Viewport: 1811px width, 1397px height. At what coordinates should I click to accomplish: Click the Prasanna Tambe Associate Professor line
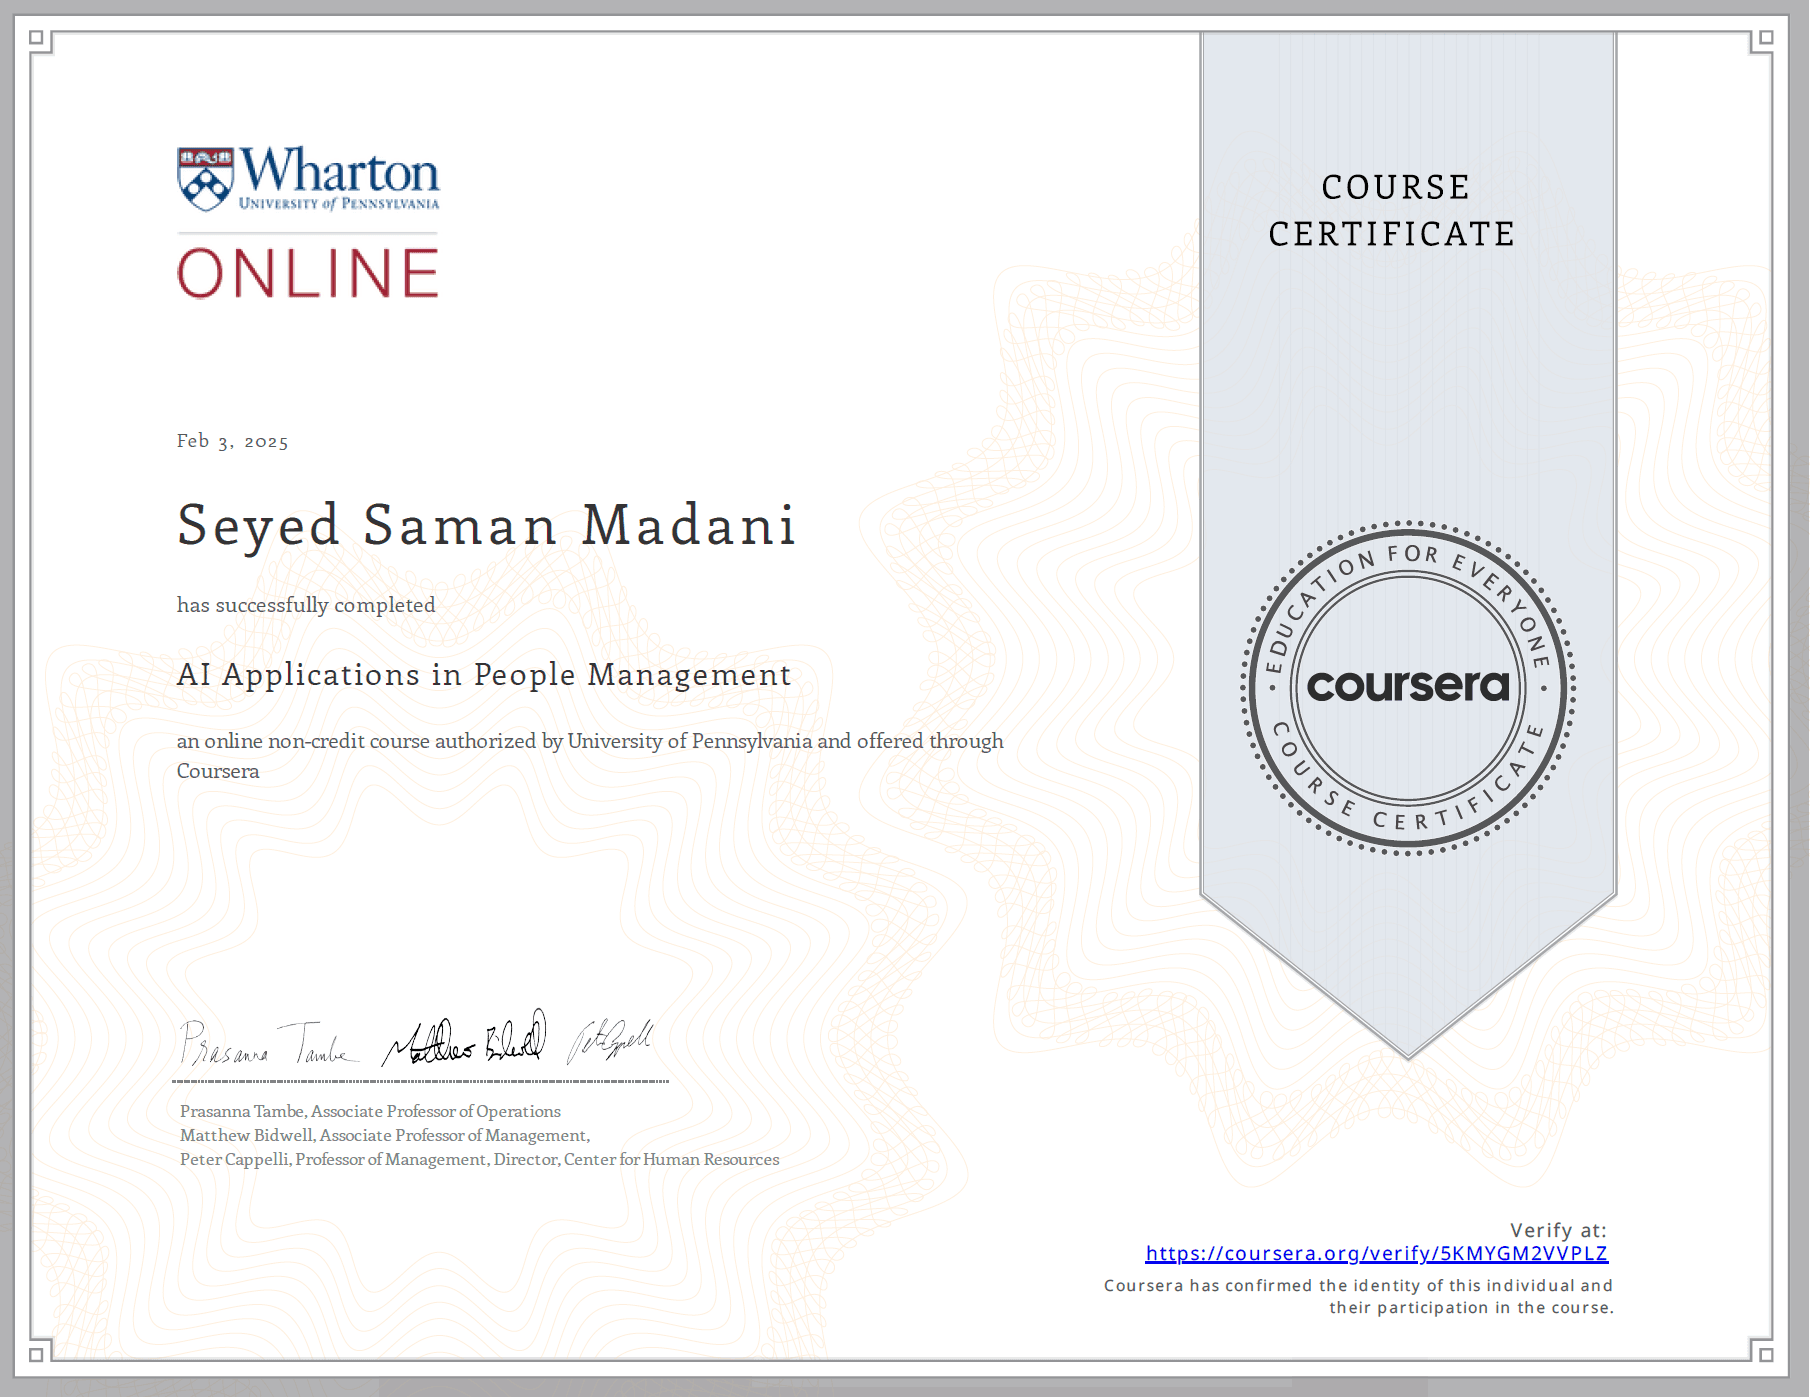point(370,1111)
